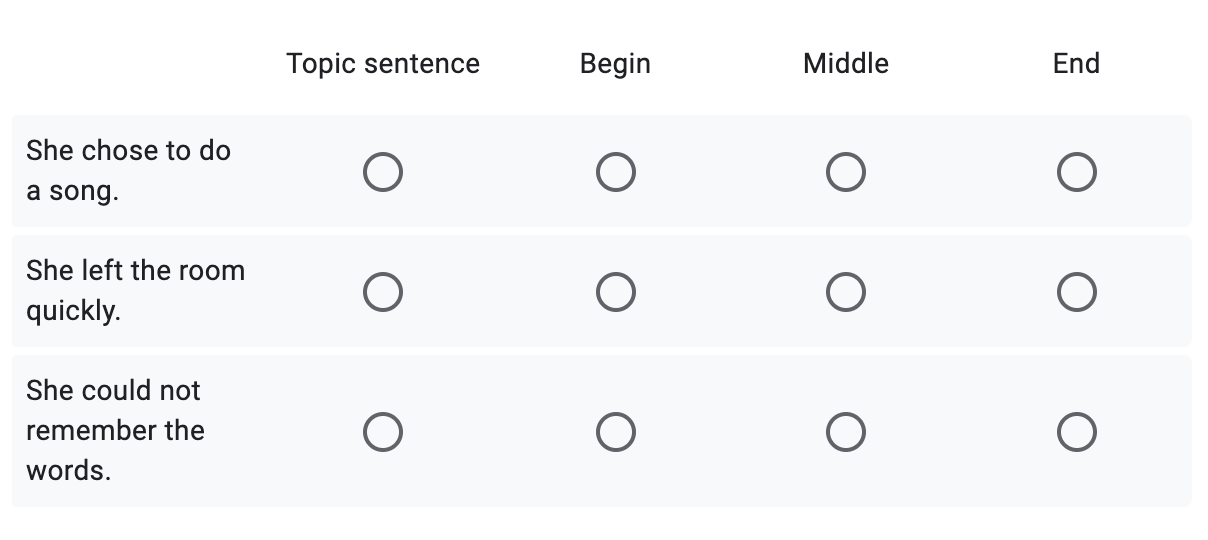Click the 'She could not remember the words.' label
This screenshot has width=1208, height=540.
tap(115, 430)
